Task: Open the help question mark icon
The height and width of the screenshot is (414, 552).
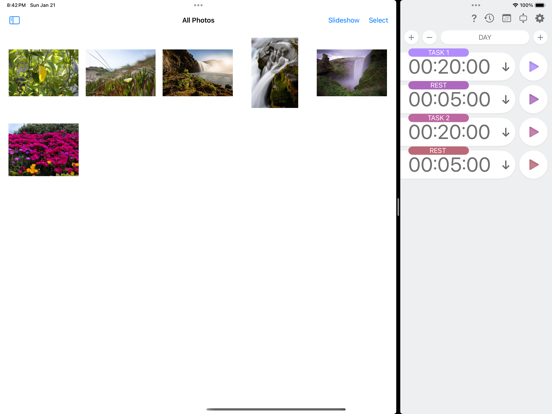Action: (474, 18)
